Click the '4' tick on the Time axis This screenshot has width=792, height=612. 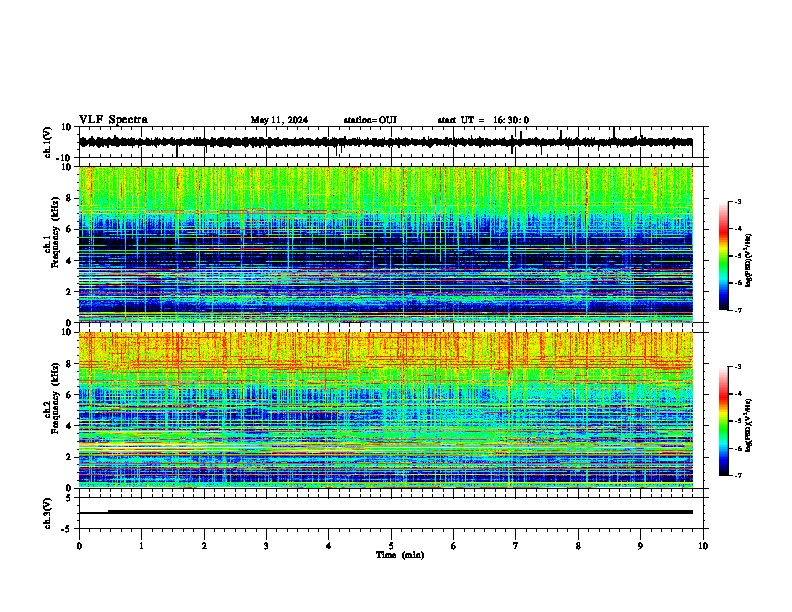329,546
